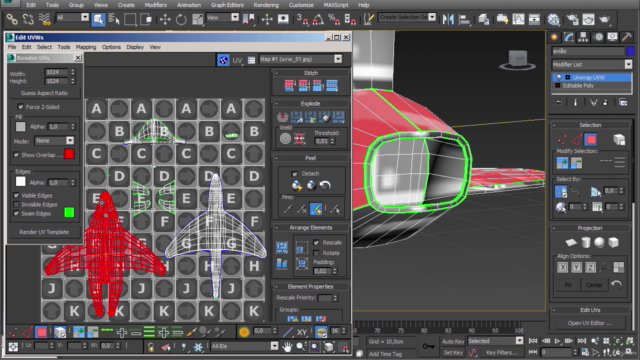Align projection to Z axis
Viewport: 640px width, 360px height.
(x=590, y=267)
